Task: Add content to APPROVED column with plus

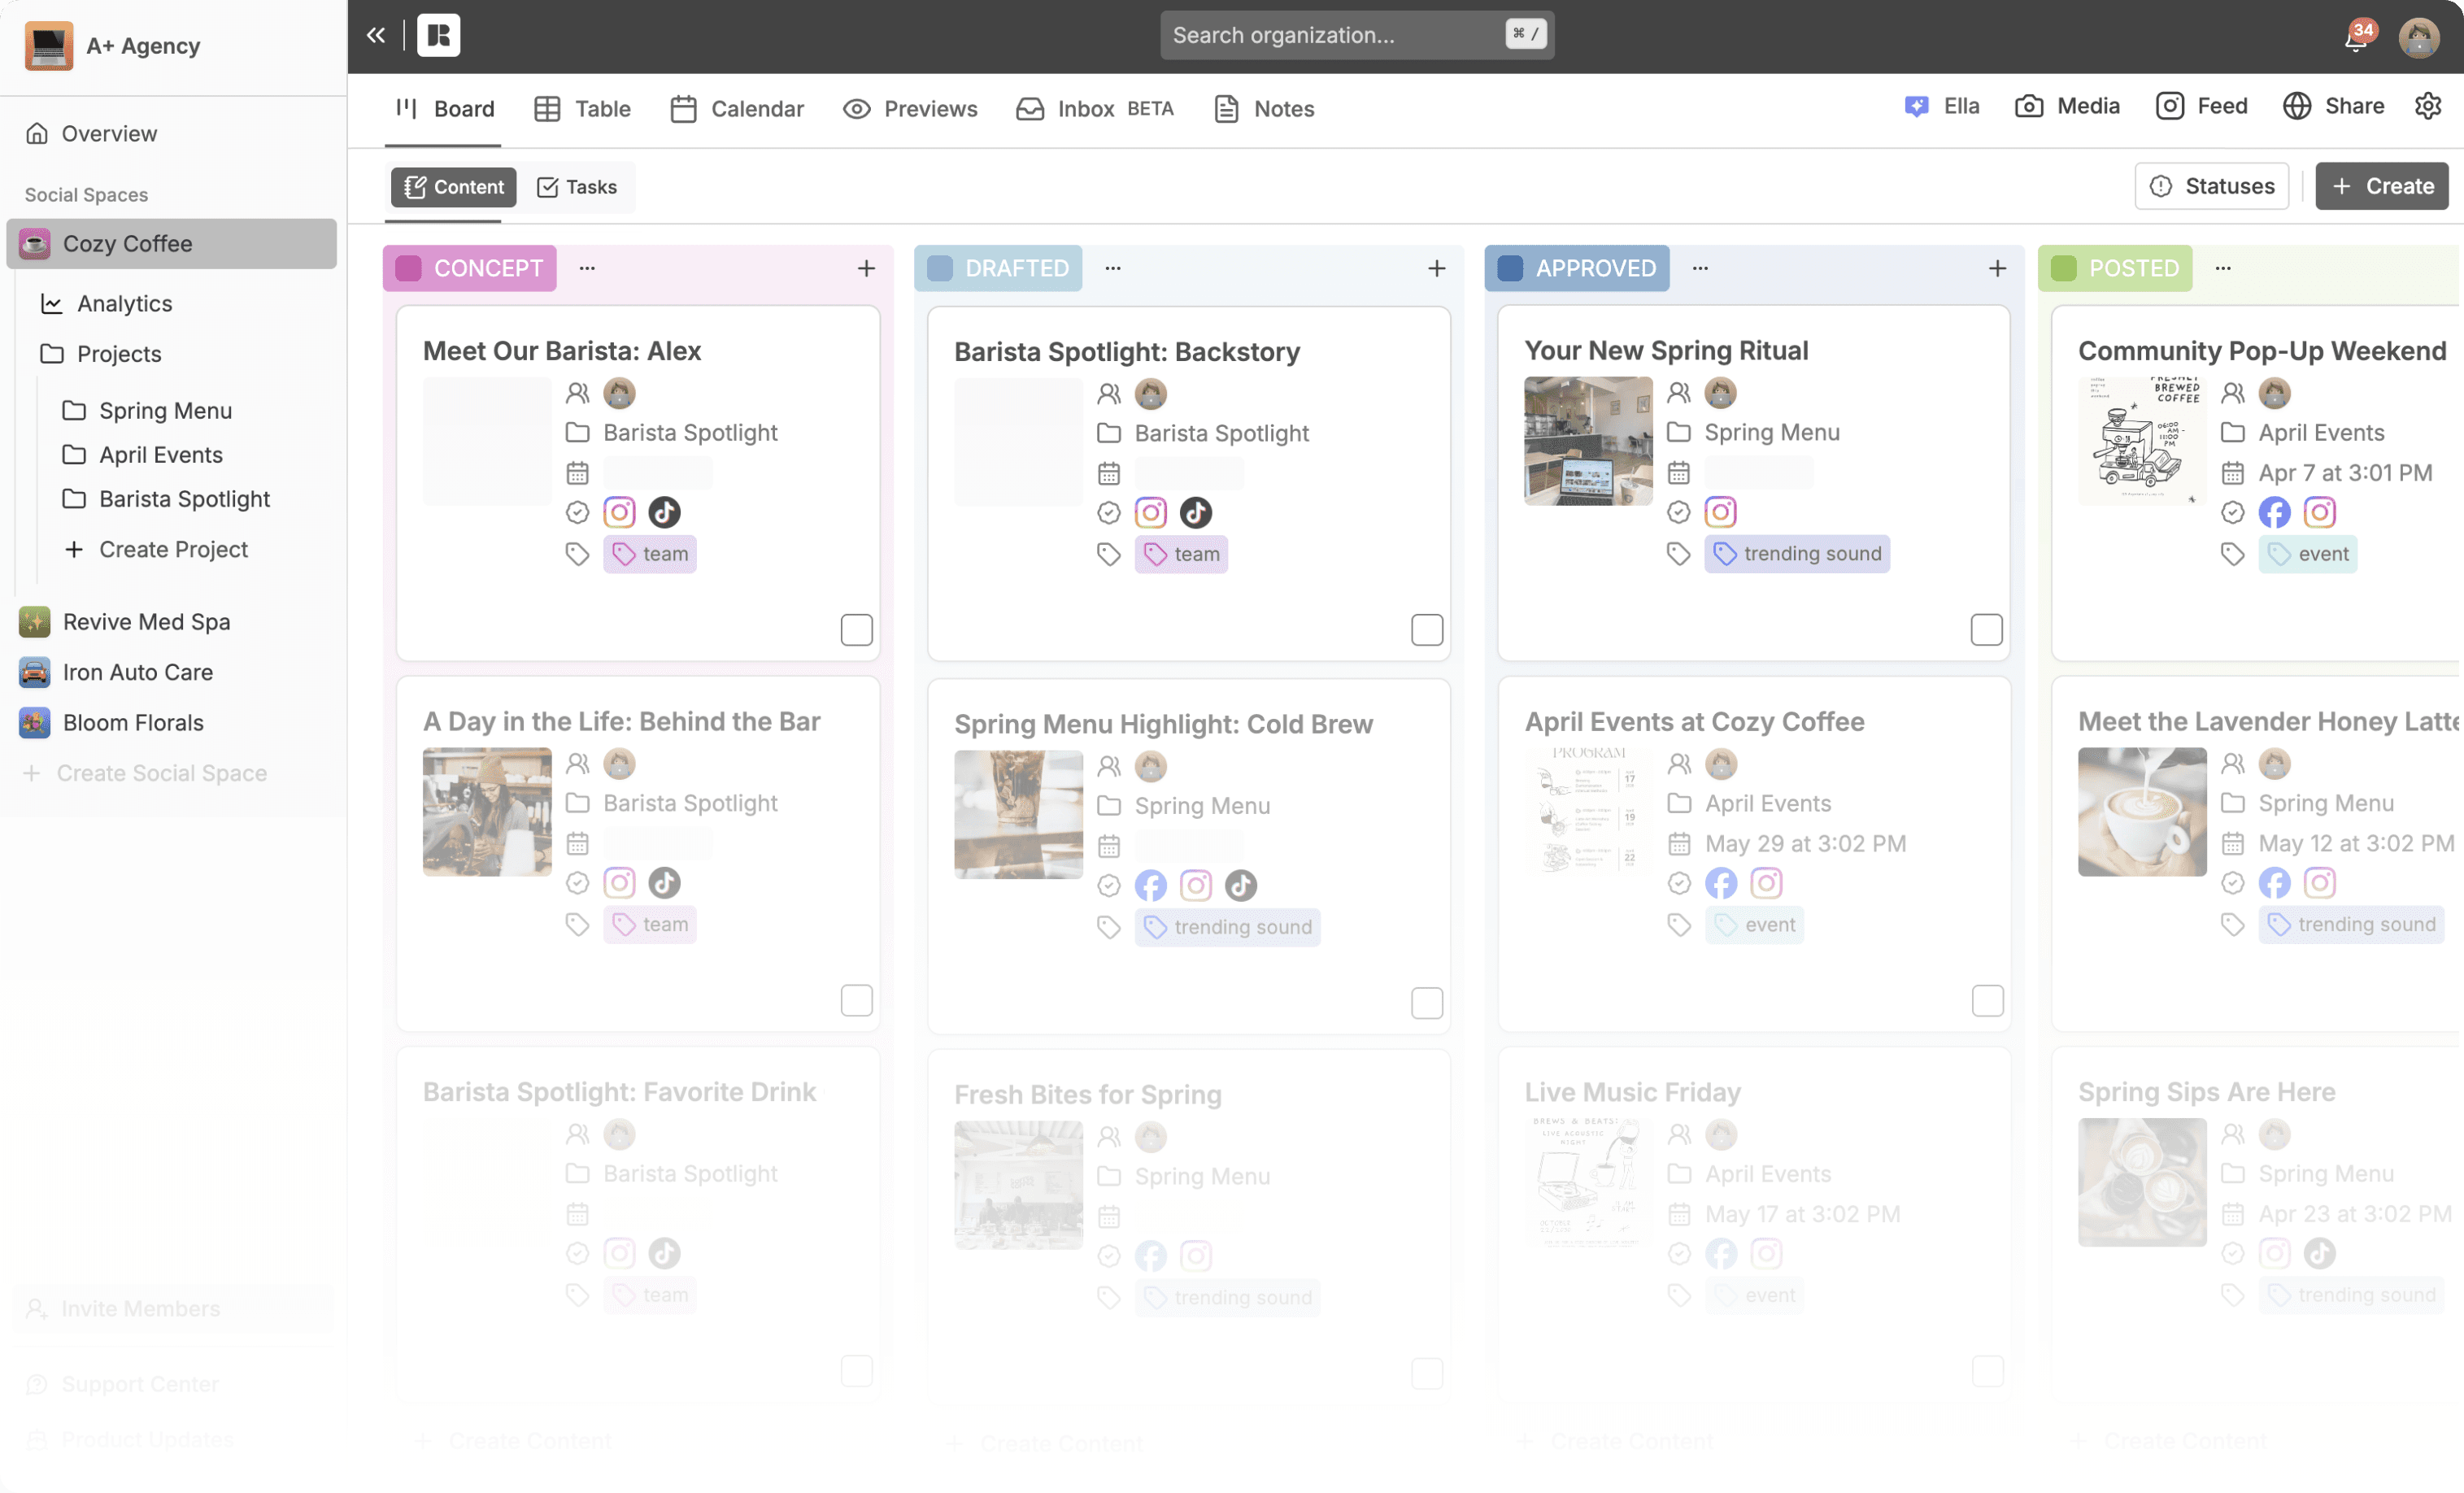Action: (1997, 268)
